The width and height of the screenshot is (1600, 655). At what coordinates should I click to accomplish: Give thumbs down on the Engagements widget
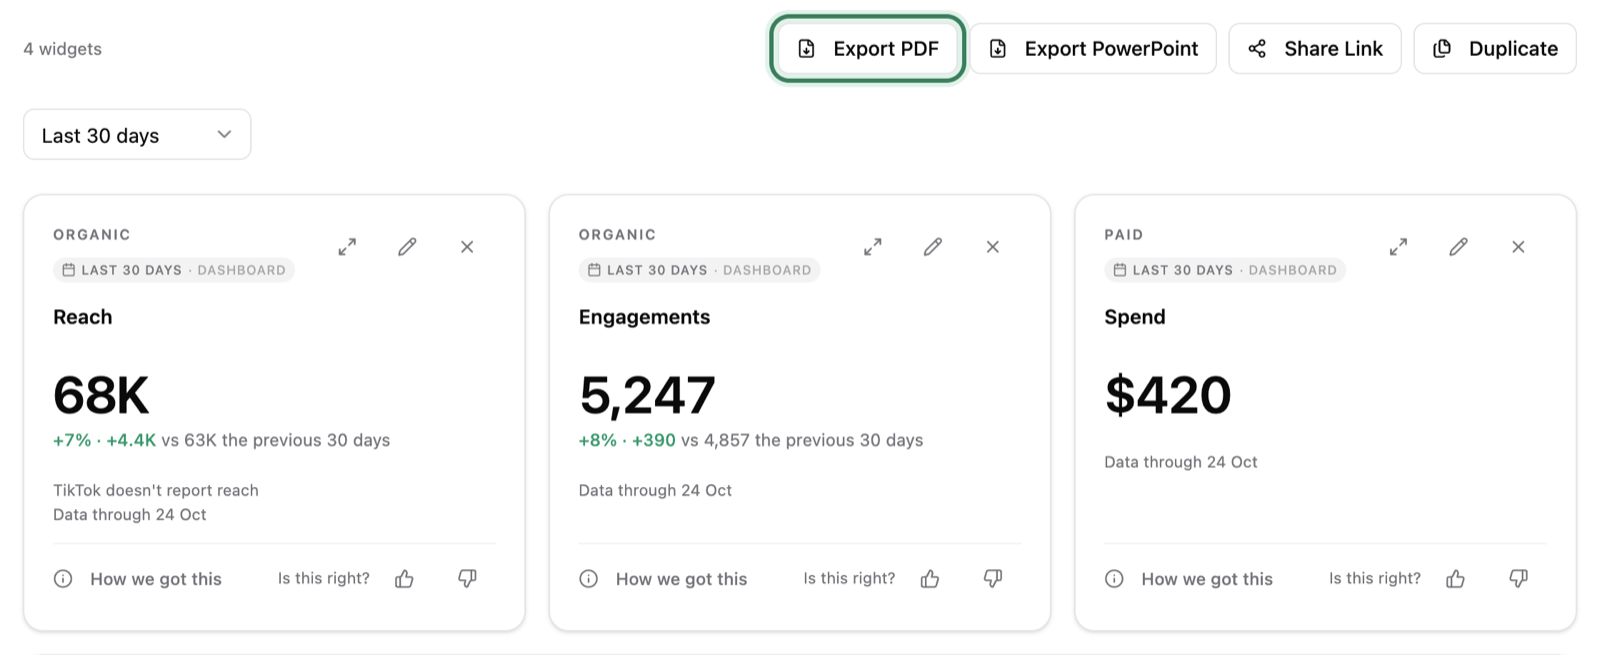pyautogui.click(x=993, y=579)
